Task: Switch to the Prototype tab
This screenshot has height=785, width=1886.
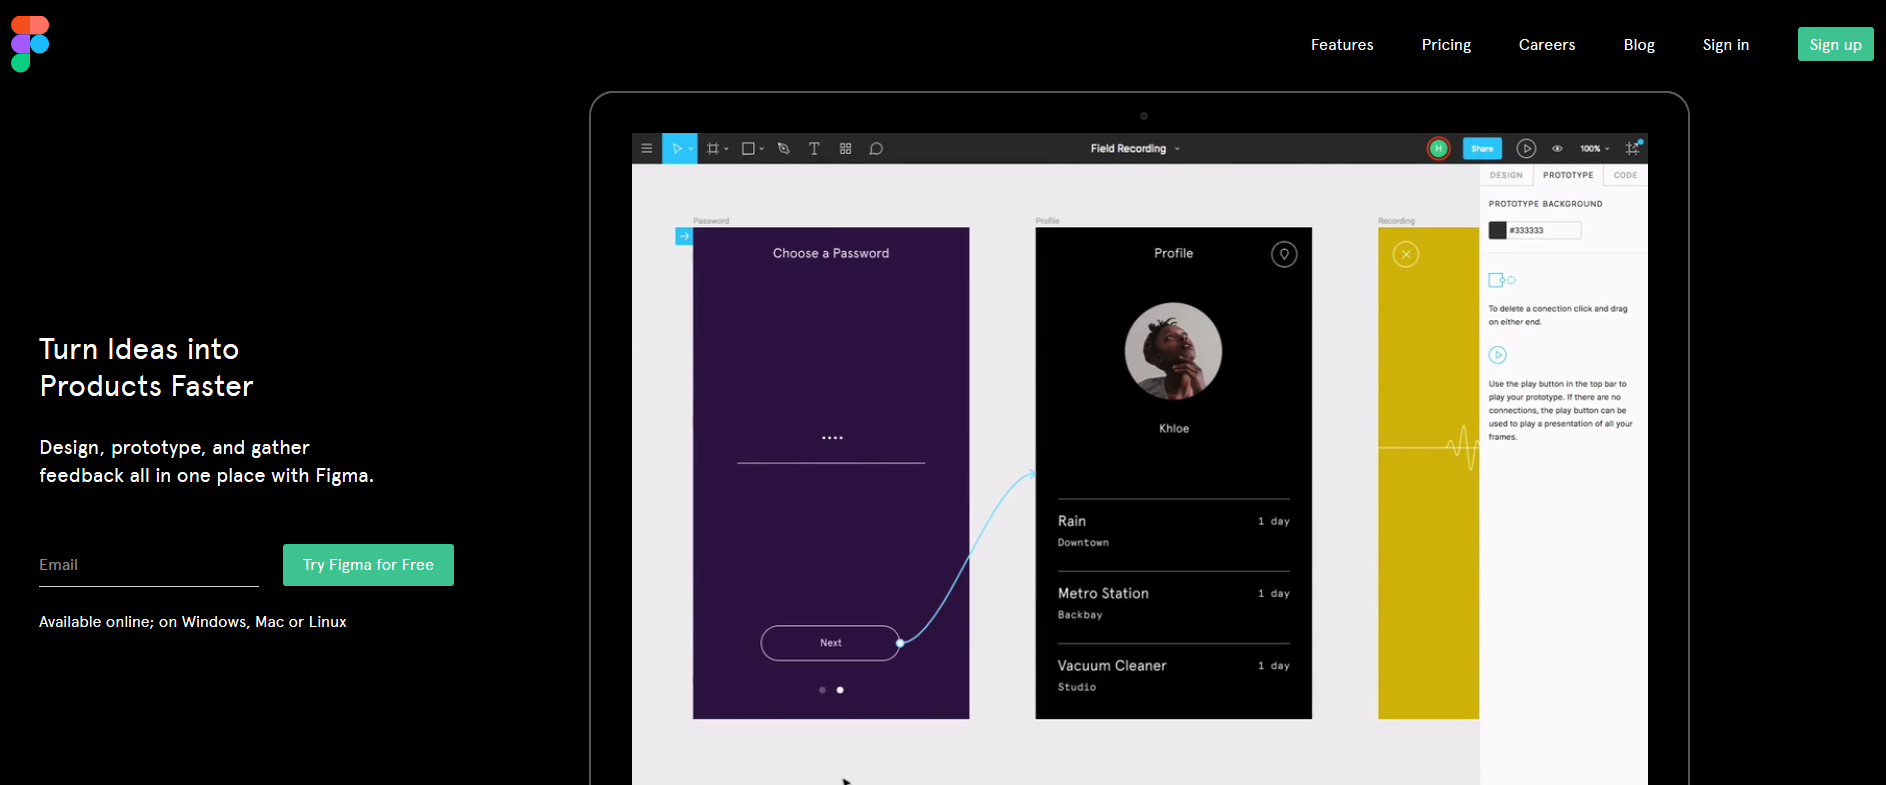Action: click(1568, 175)
